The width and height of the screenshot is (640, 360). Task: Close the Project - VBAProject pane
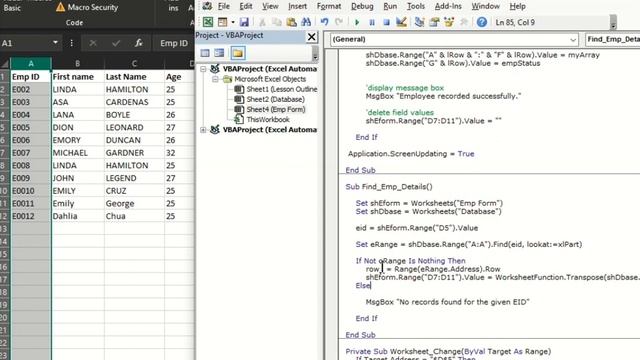pyautogui.click(x=311, y=37)
